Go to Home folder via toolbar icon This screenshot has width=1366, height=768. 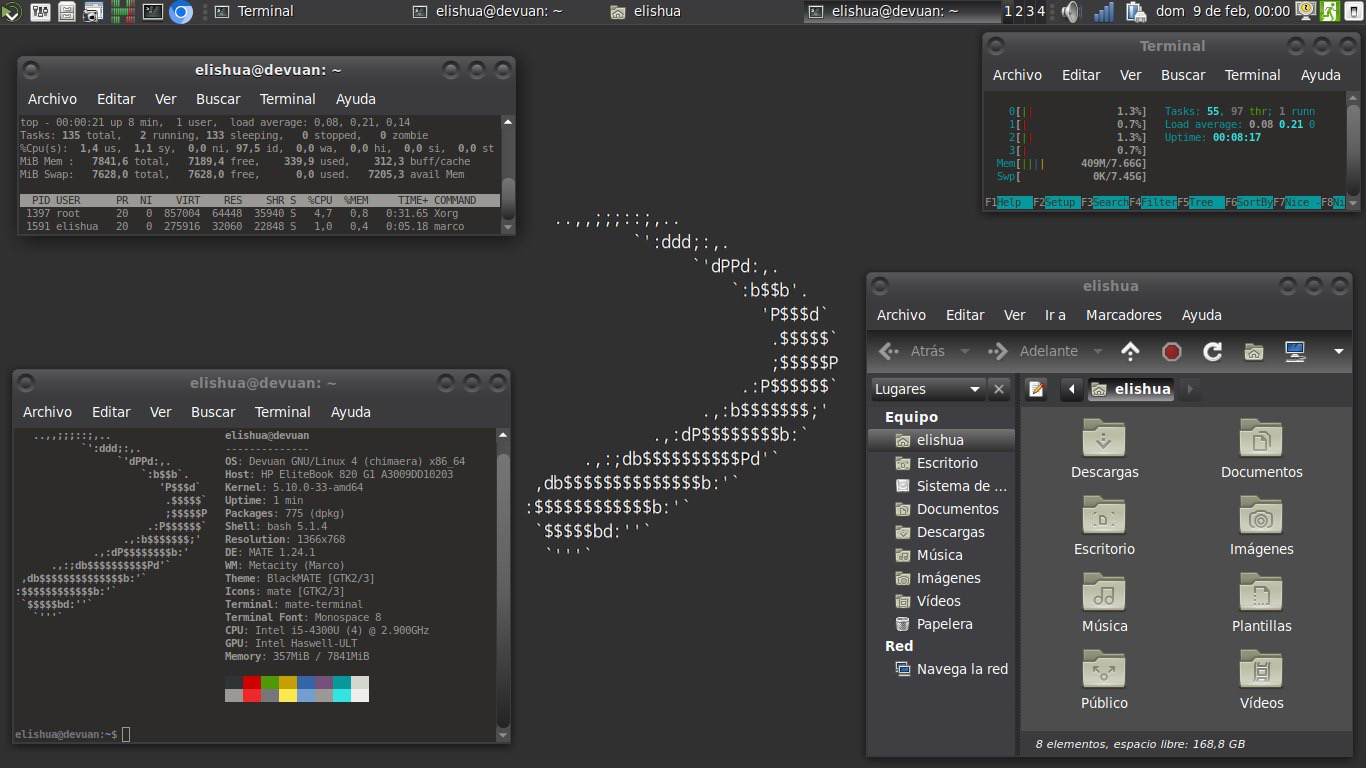1254,351
